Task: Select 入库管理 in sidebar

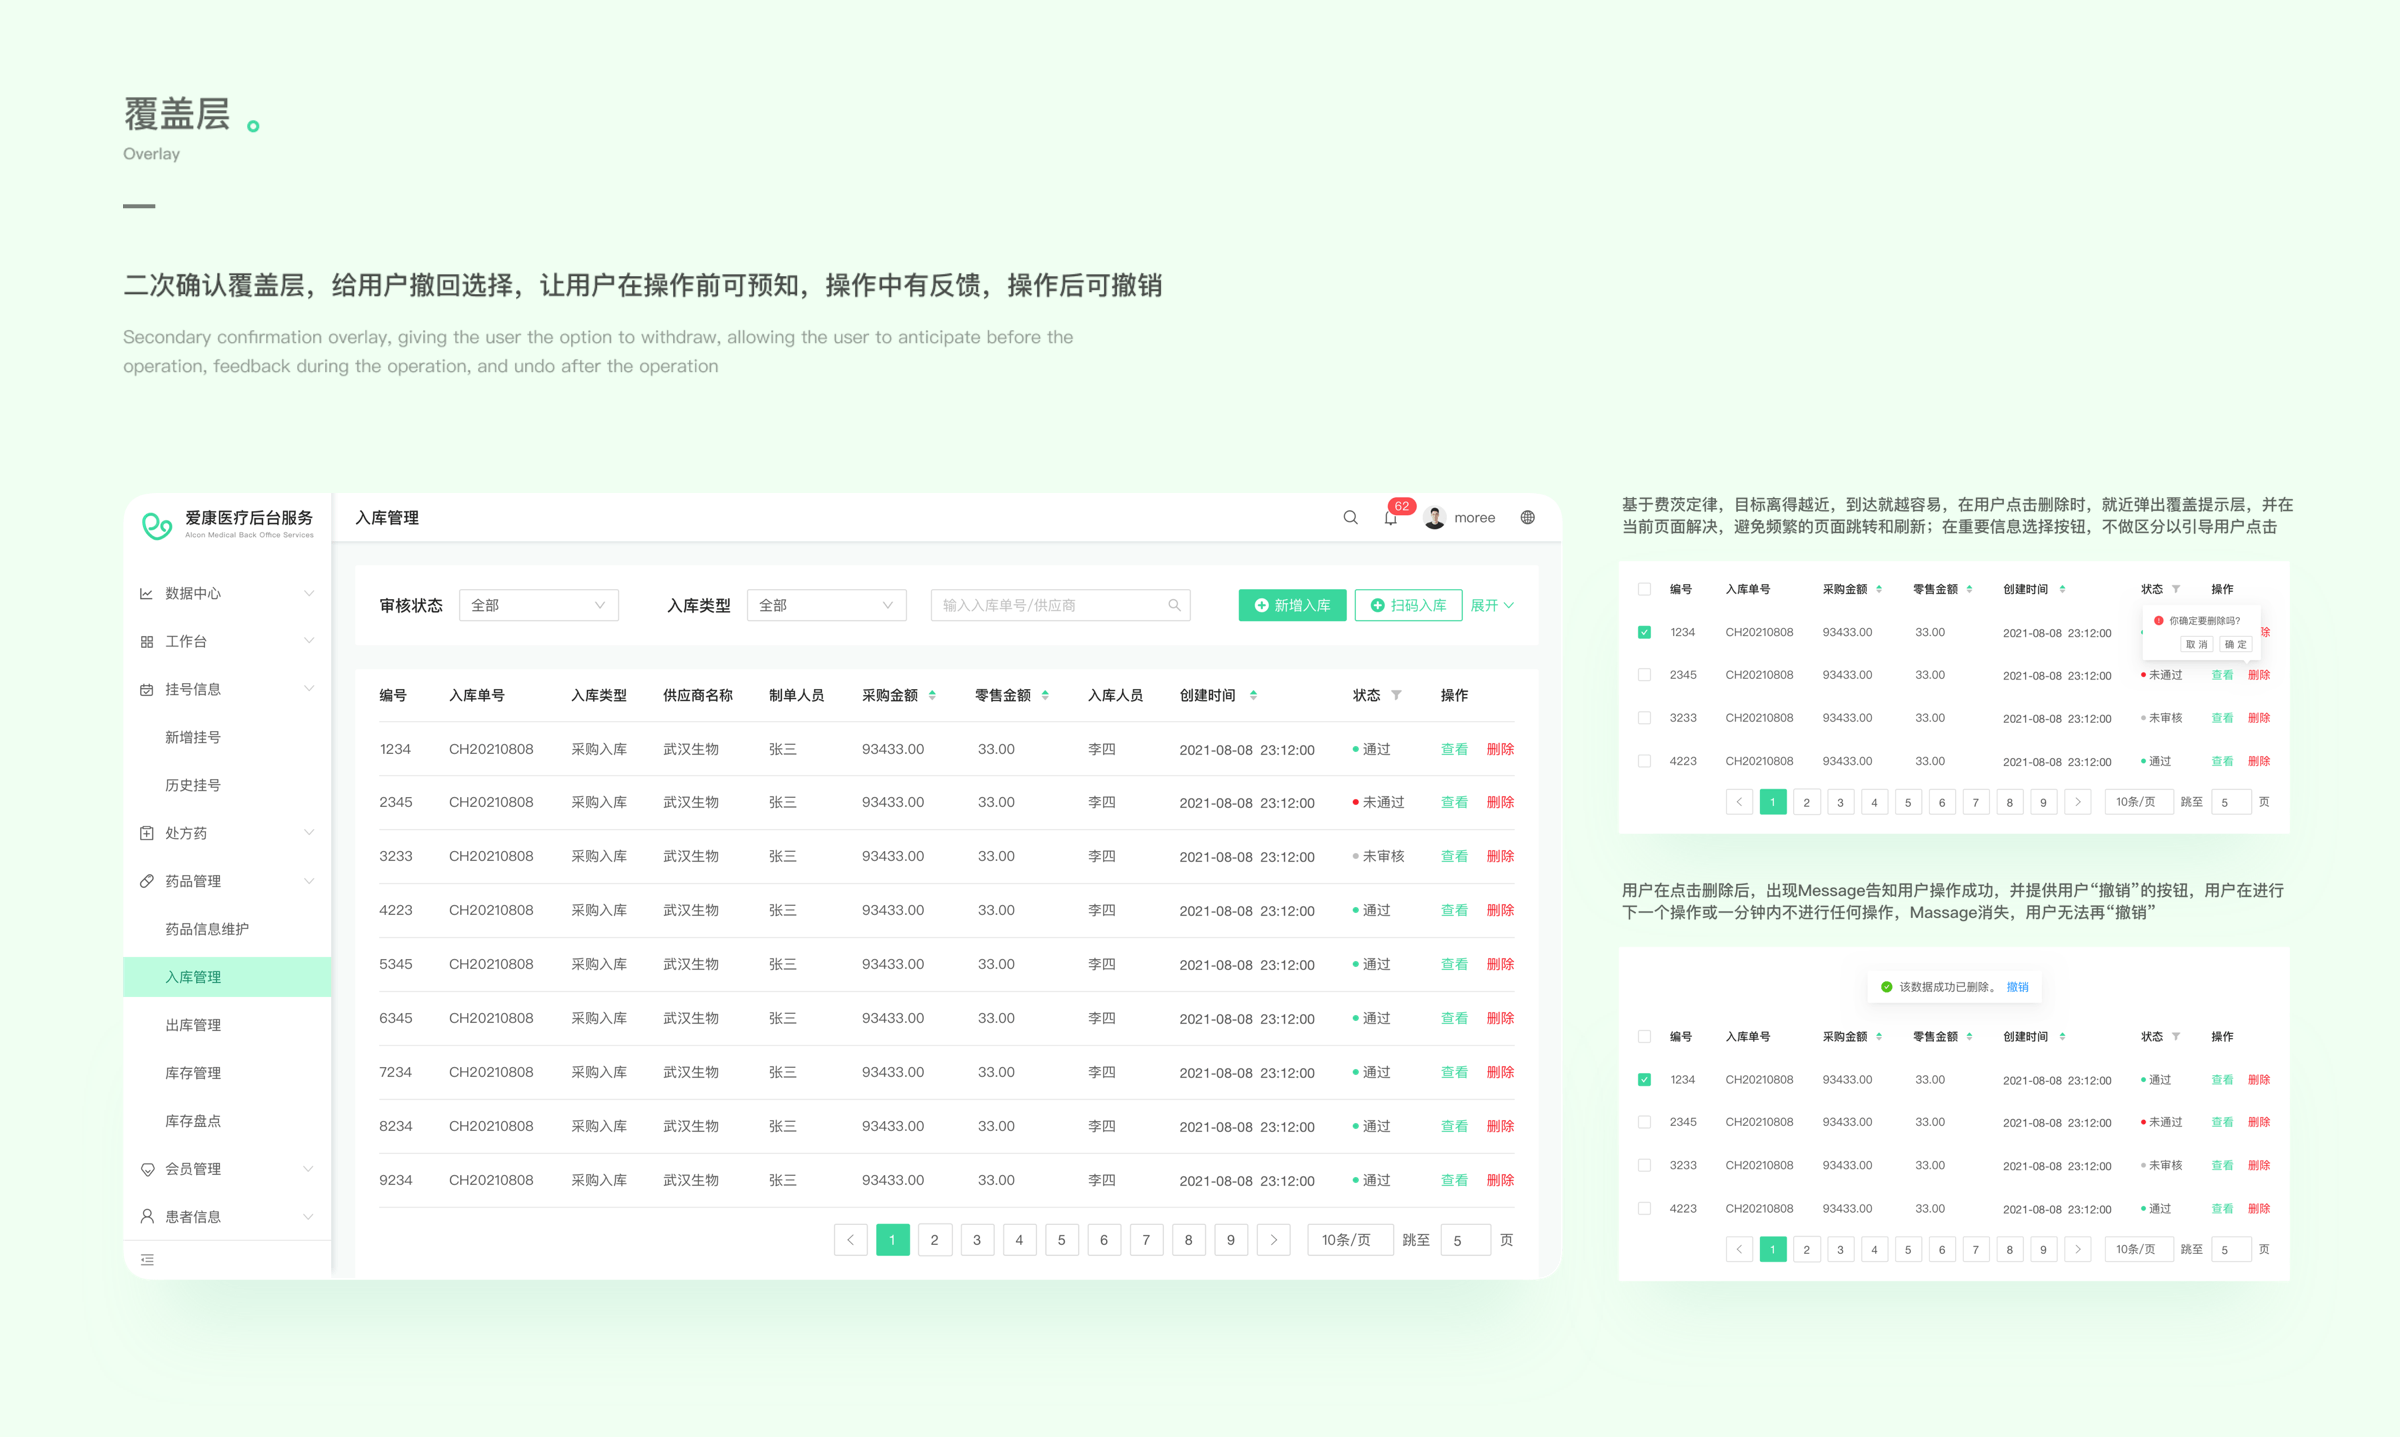Action: [x=227, y=977]
